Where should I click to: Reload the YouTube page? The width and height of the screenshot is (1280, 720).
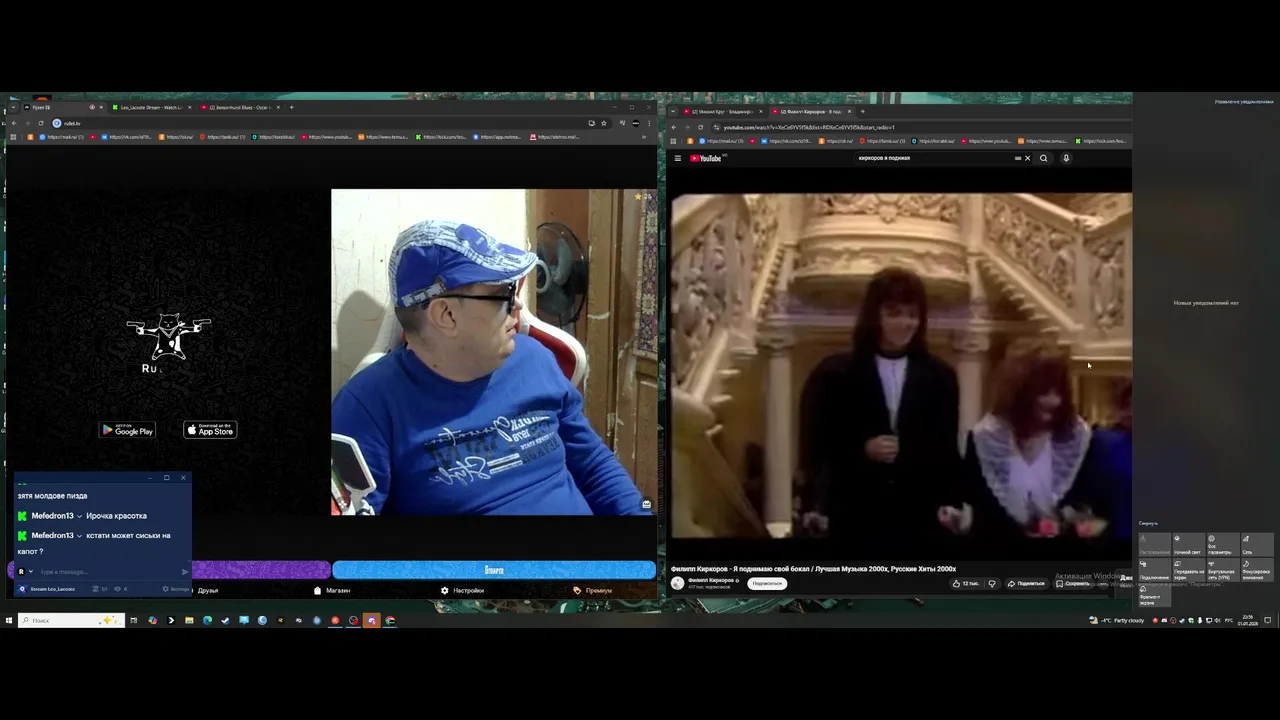pyautogui.click(x=700, y=127)
